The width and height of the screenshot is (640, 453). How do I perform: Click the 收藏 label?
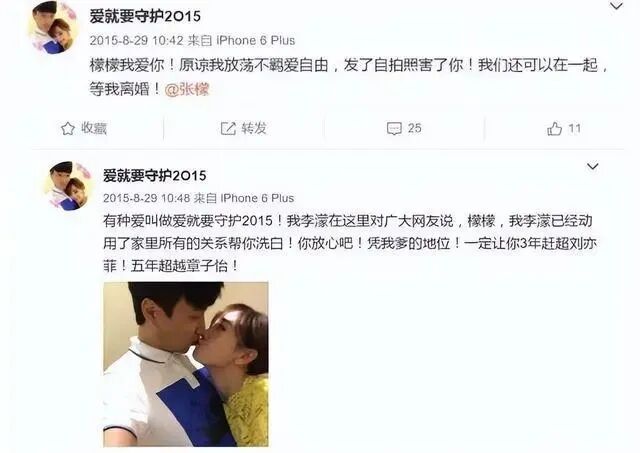94,128
